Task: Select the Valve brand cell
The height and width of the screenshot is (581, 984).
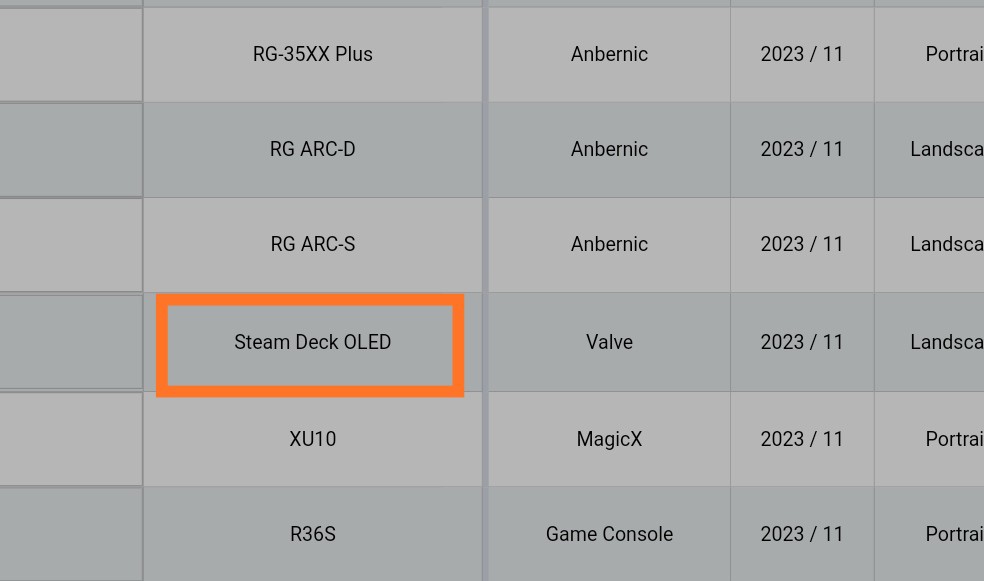Action: pos(609,342)
